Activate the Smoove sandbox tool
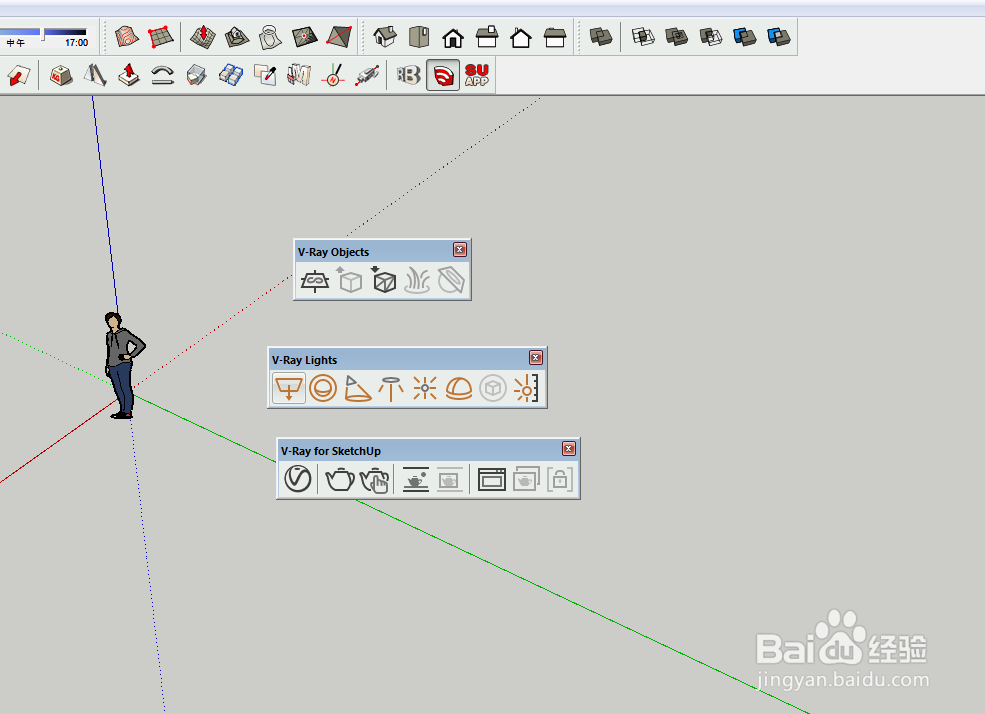Image resolution: width=985 pixels, height=714 pixels. (203, 37)
